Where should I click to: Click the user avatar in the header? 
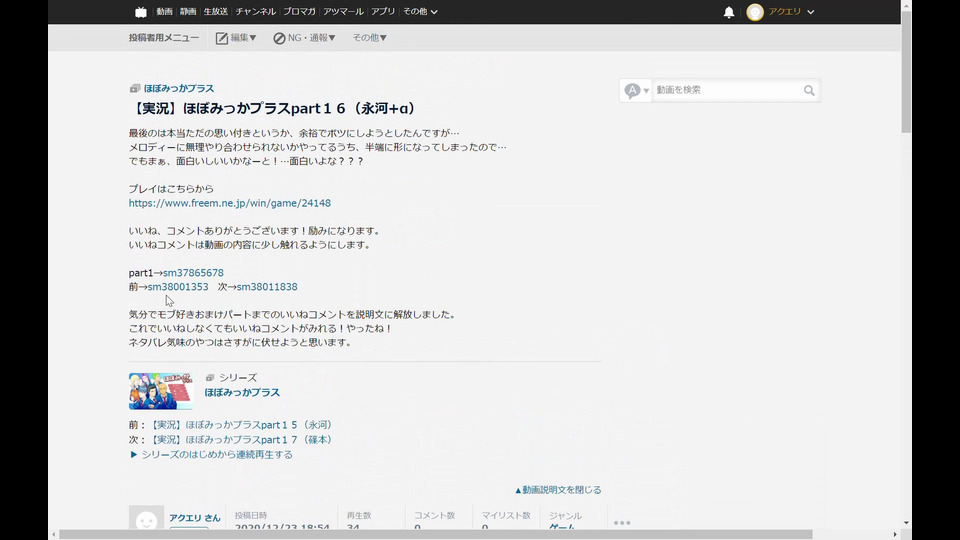(755, 12)
